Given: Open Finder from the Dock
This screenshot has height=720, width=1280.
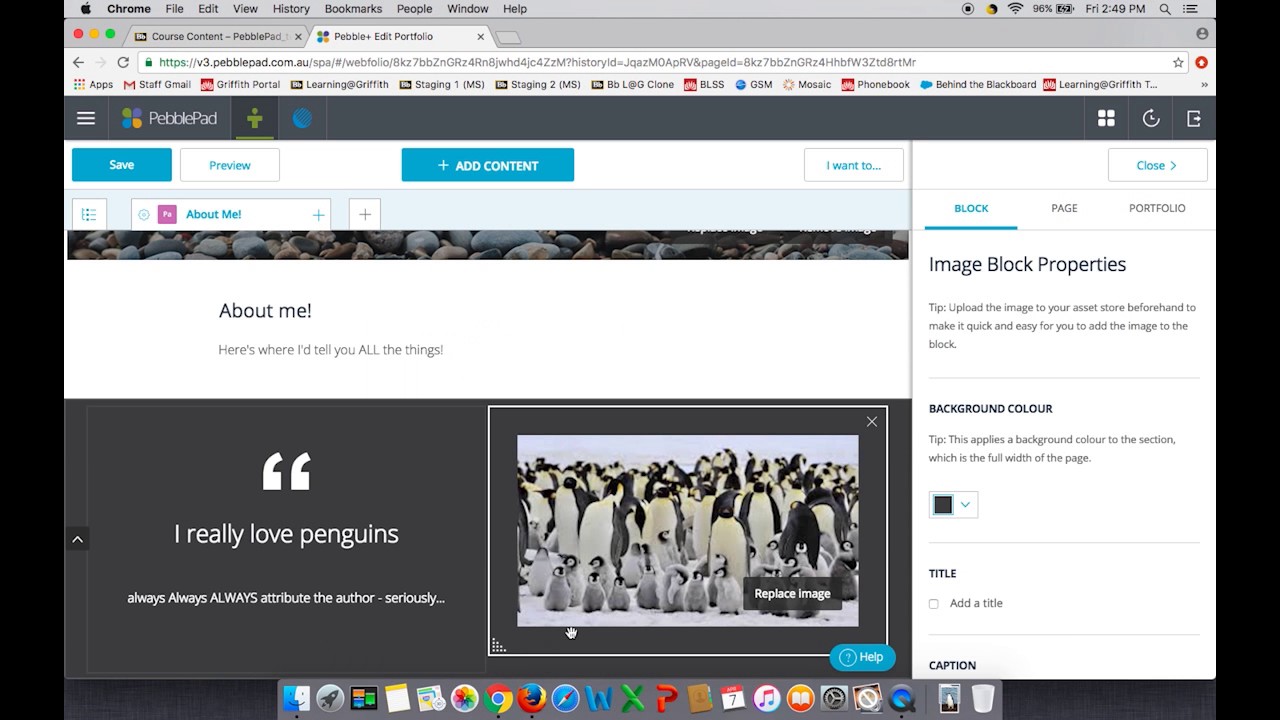Looking at the screenshot, I should (x=296, y=698).
